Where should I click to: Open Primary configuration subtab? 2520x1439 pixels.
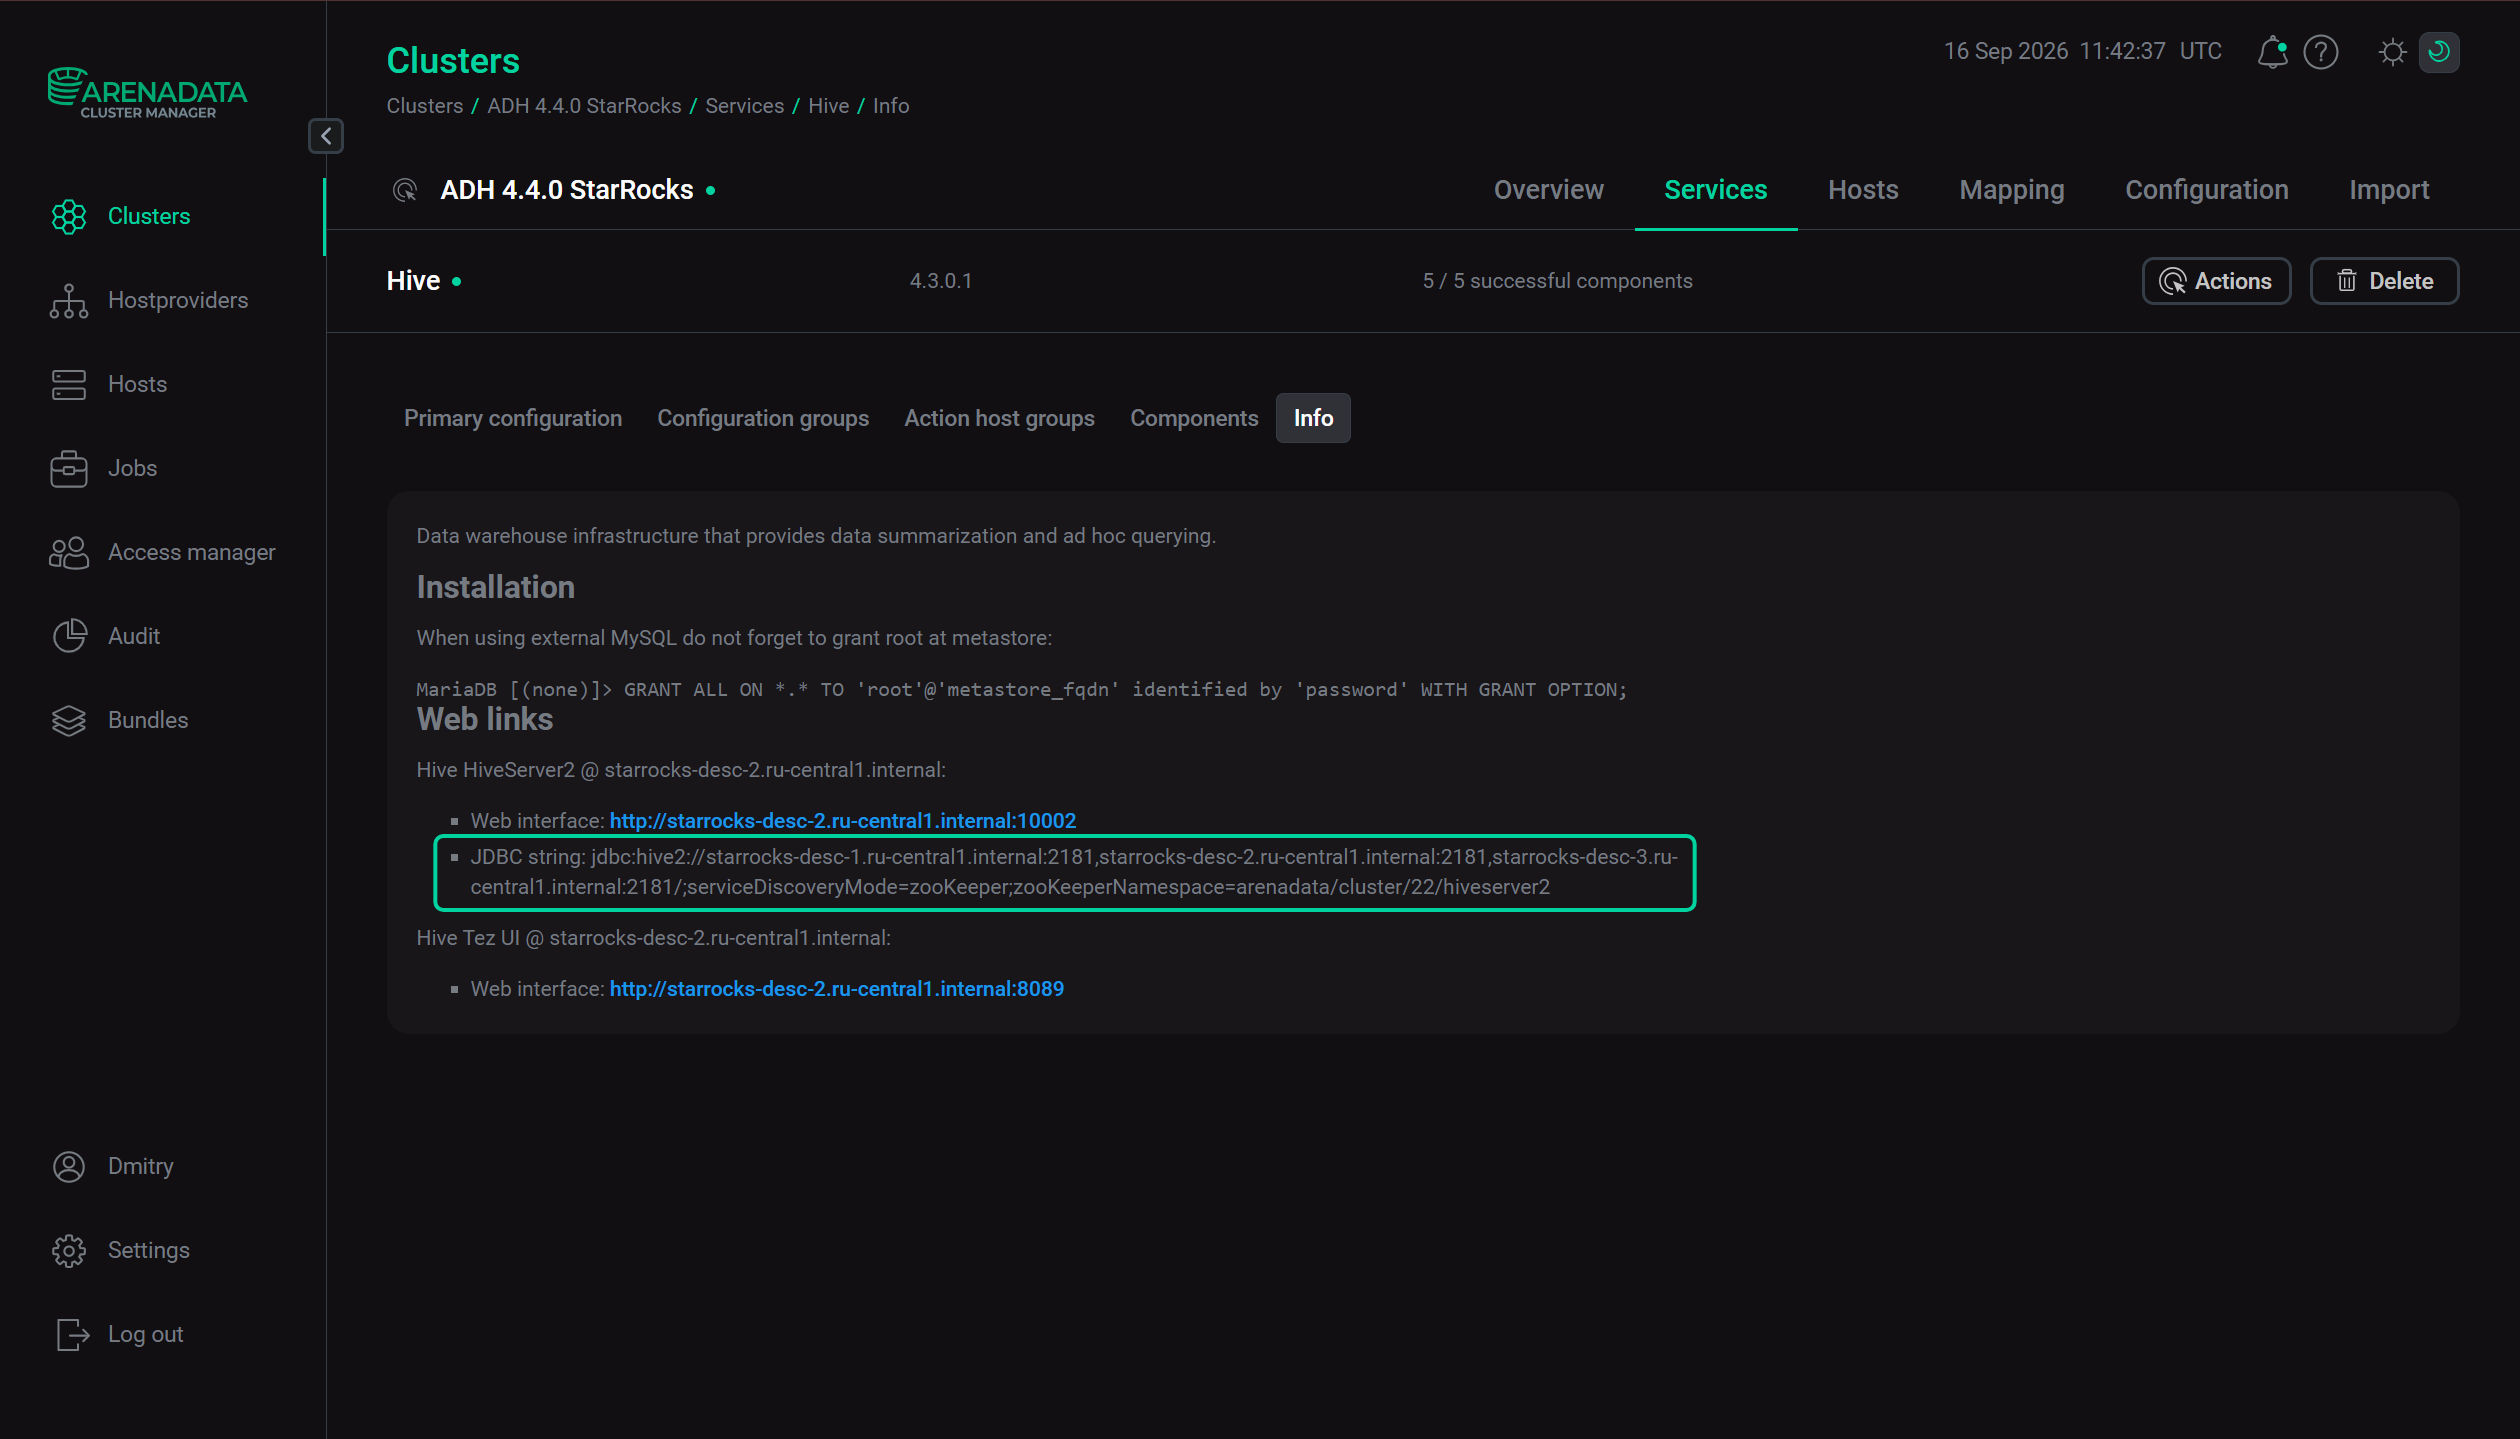(512, 418)
